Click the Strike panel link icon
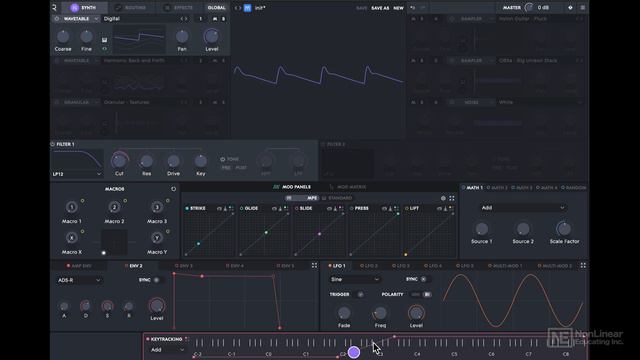640x360 pixels. pos(219,209)
